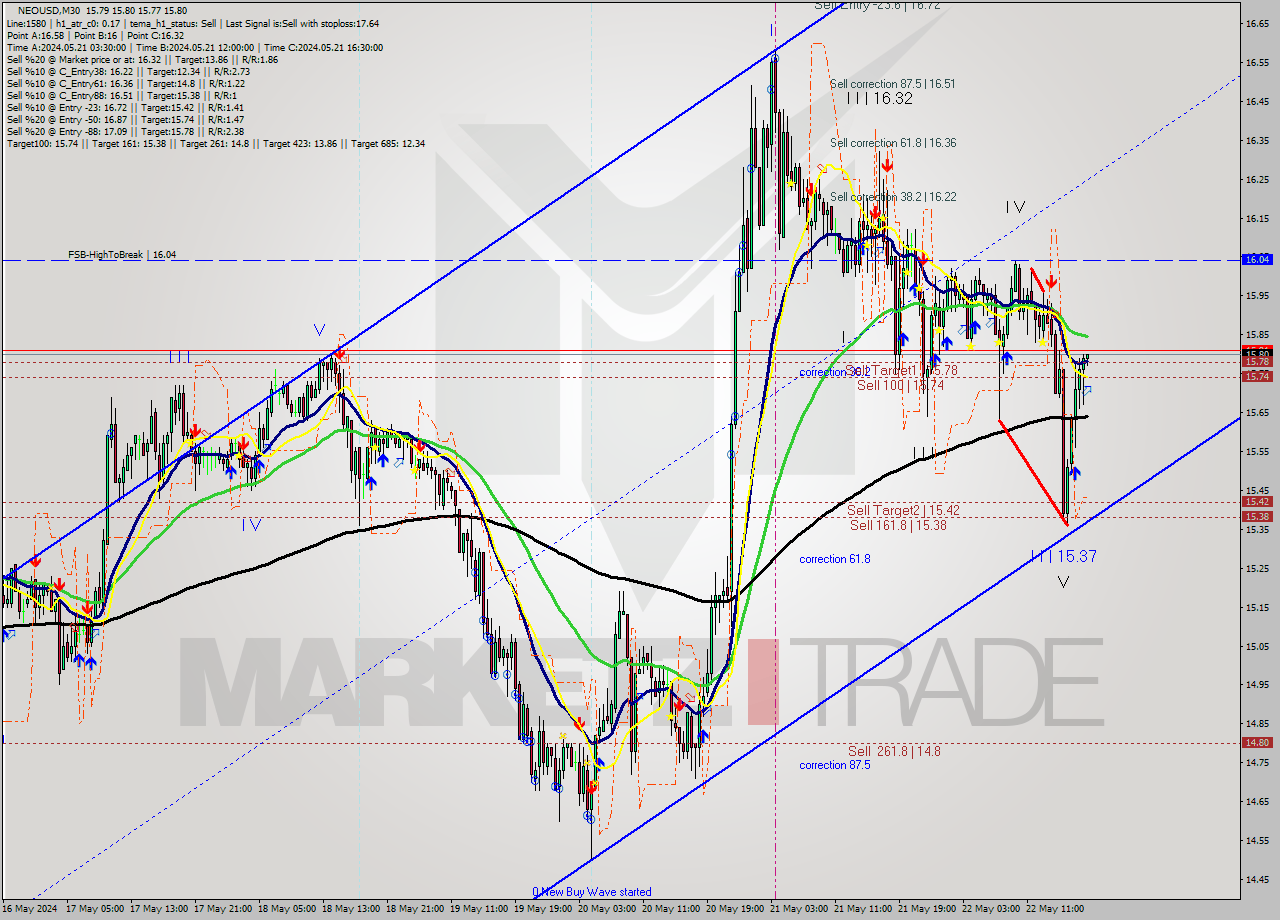This screenshot has width=1280, height=920.
Task: Click the 14.95 price axis value
Action: coord(1256,685)
